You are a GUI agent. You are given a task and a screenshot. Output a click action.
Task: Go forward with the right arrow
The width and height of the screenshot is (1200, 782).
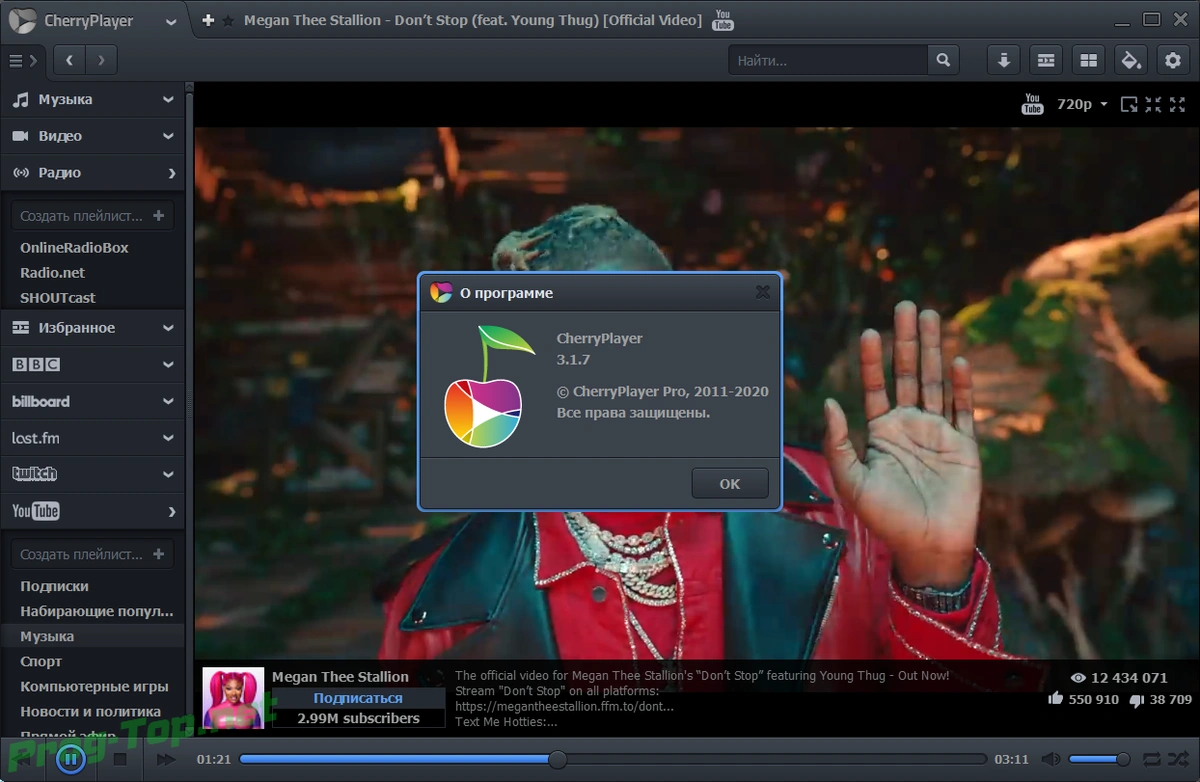101,60
